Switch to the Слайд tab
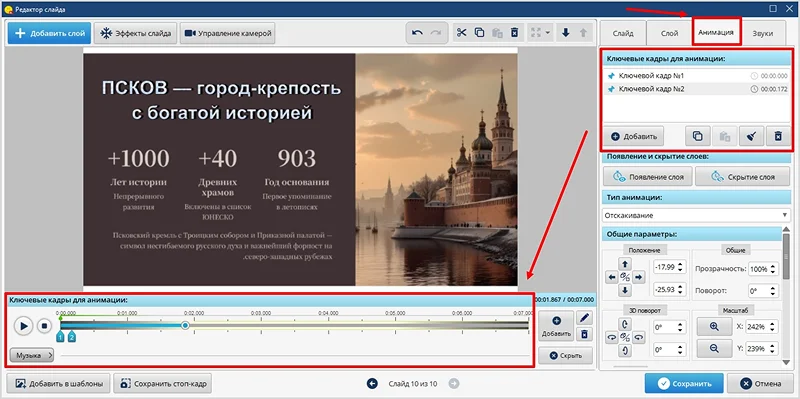800x399 pixels. pos(623,33)
